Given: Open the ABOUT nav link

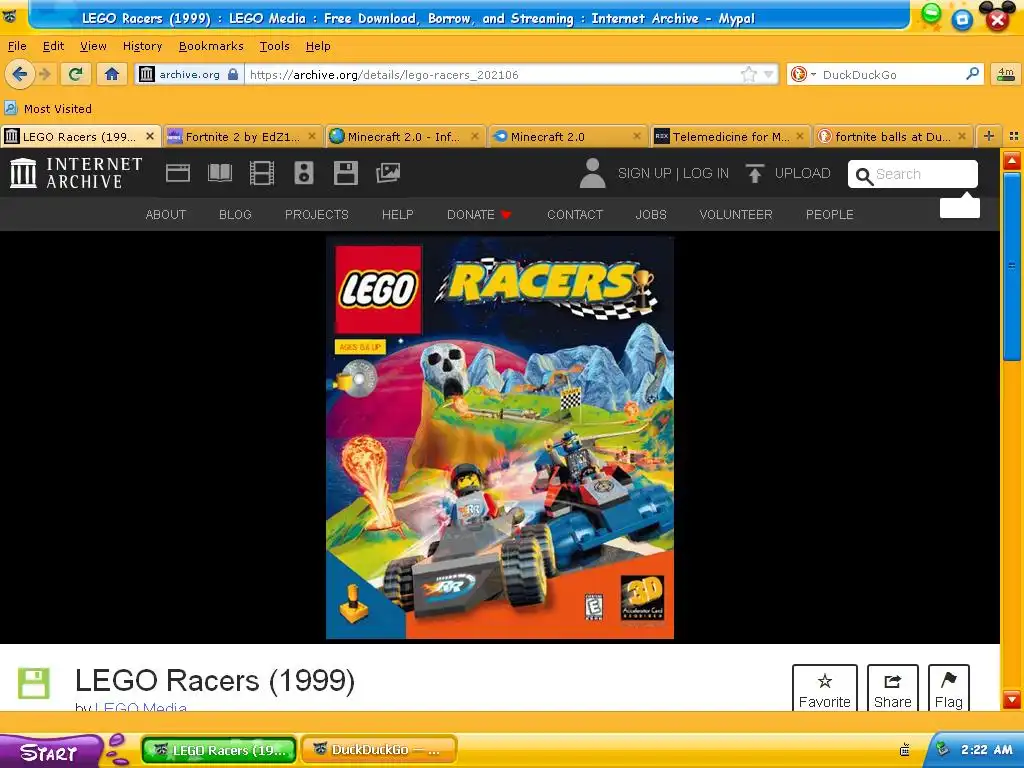Looking at the screenshot, I should pyautogui.click(x=166, y=215).
